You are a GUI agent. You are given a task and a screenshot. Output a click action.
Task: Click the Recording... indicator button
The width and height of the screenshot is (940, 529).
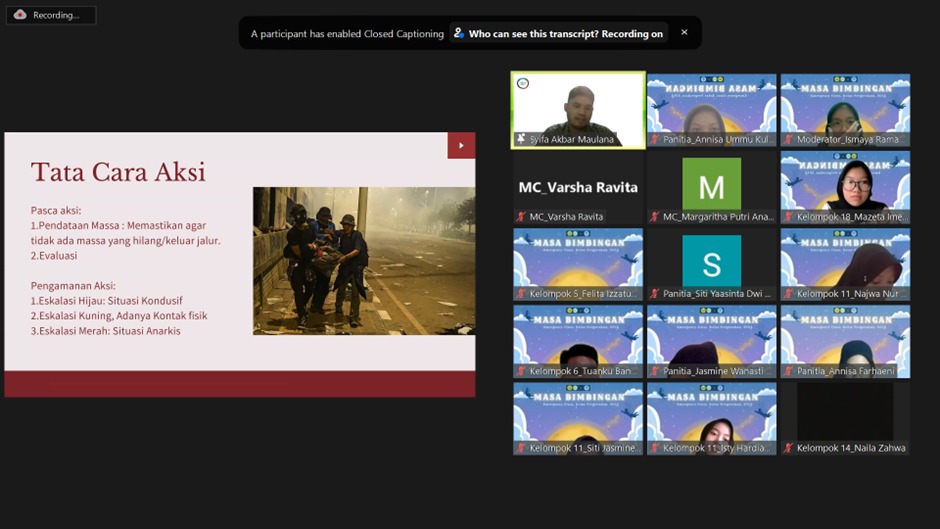51,15
